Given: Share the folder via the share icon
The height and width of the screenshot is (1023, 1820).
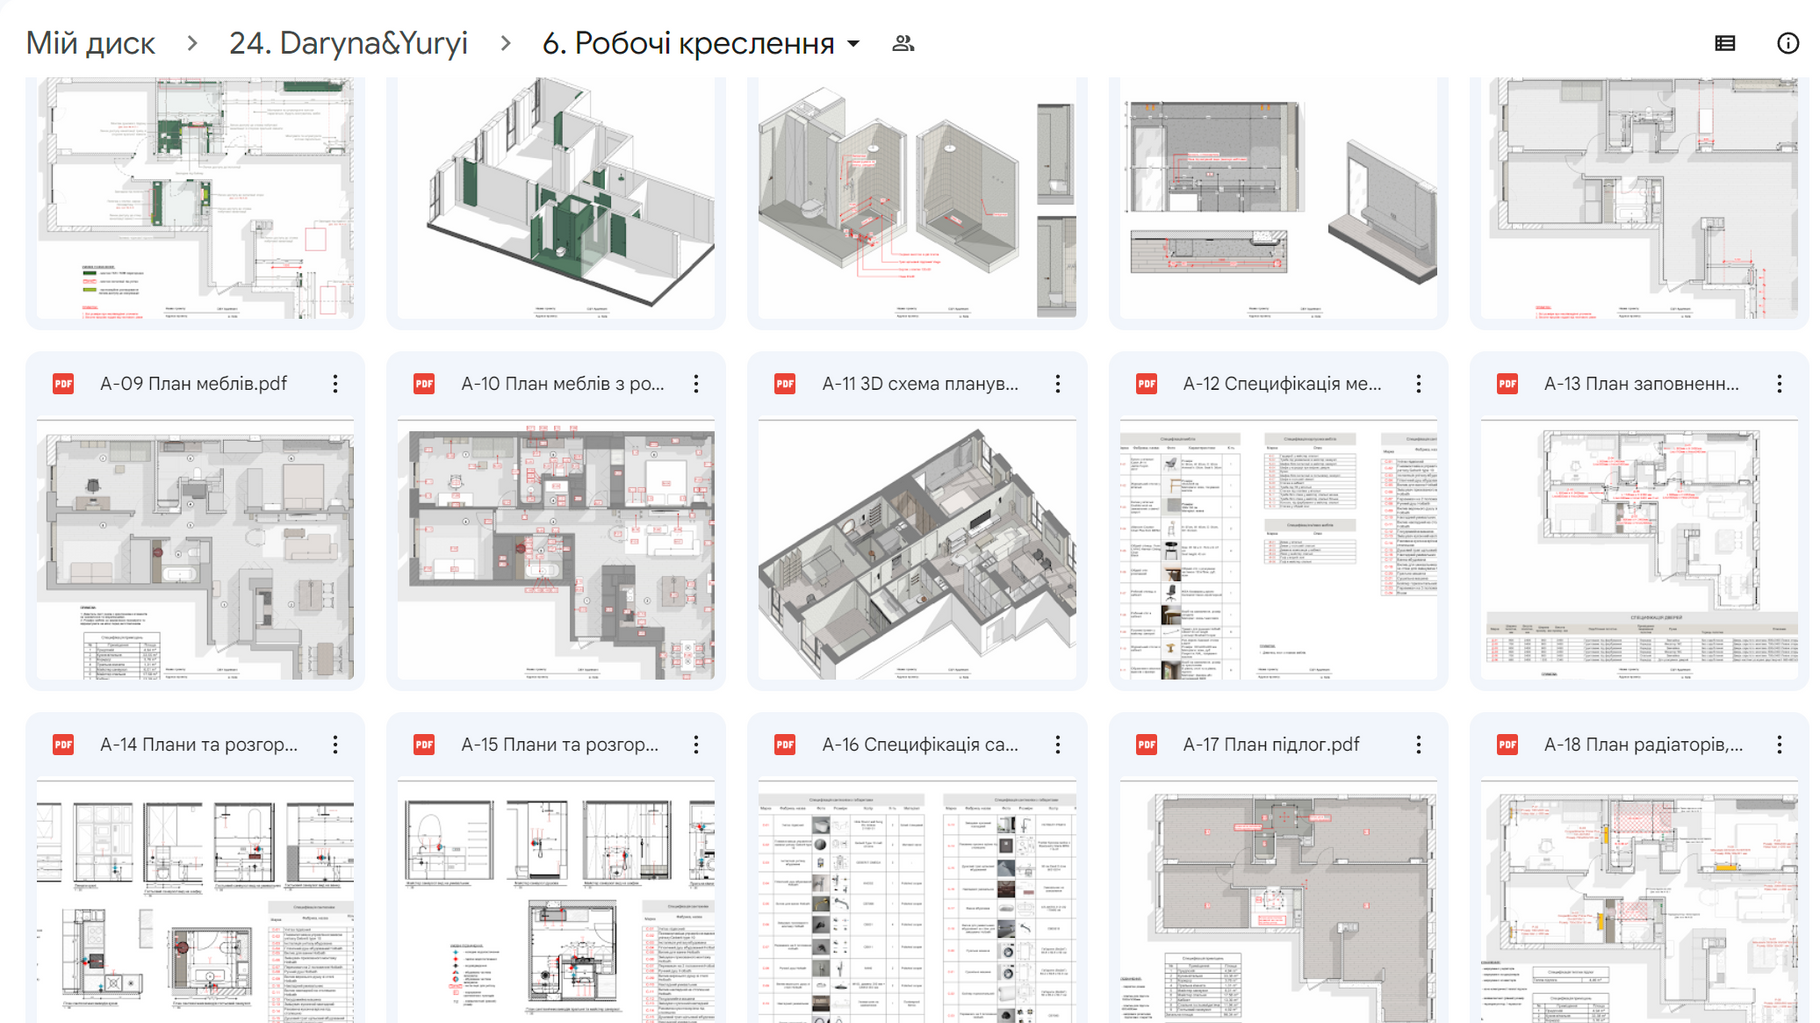Looking at the screenshot, I should pos(903,43).
